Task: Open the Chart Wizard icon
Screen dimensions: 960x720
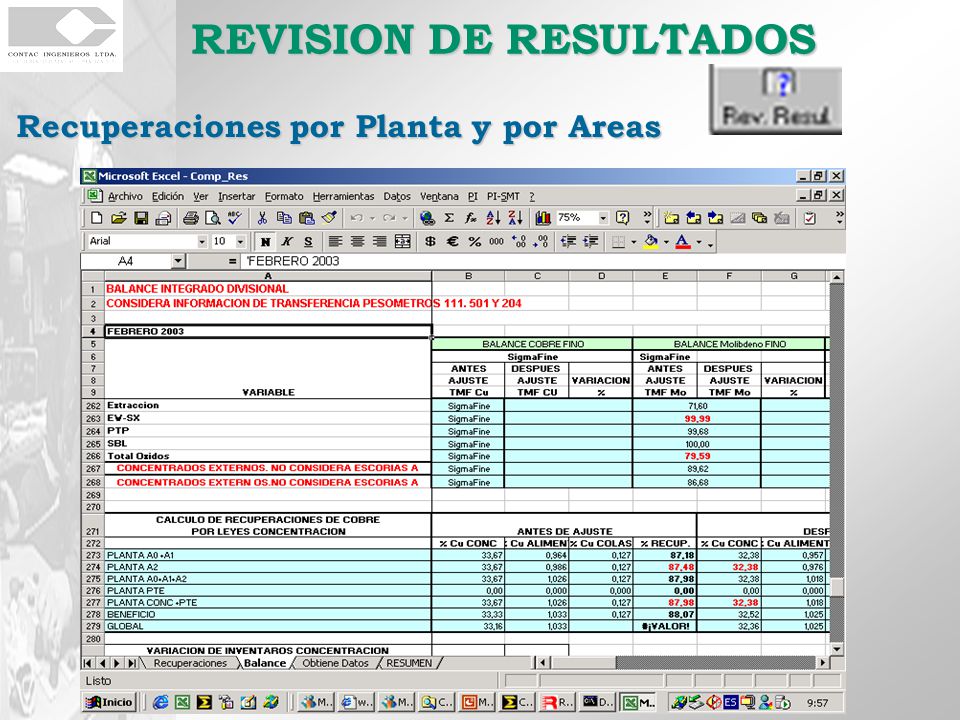Action: point(542,218)
